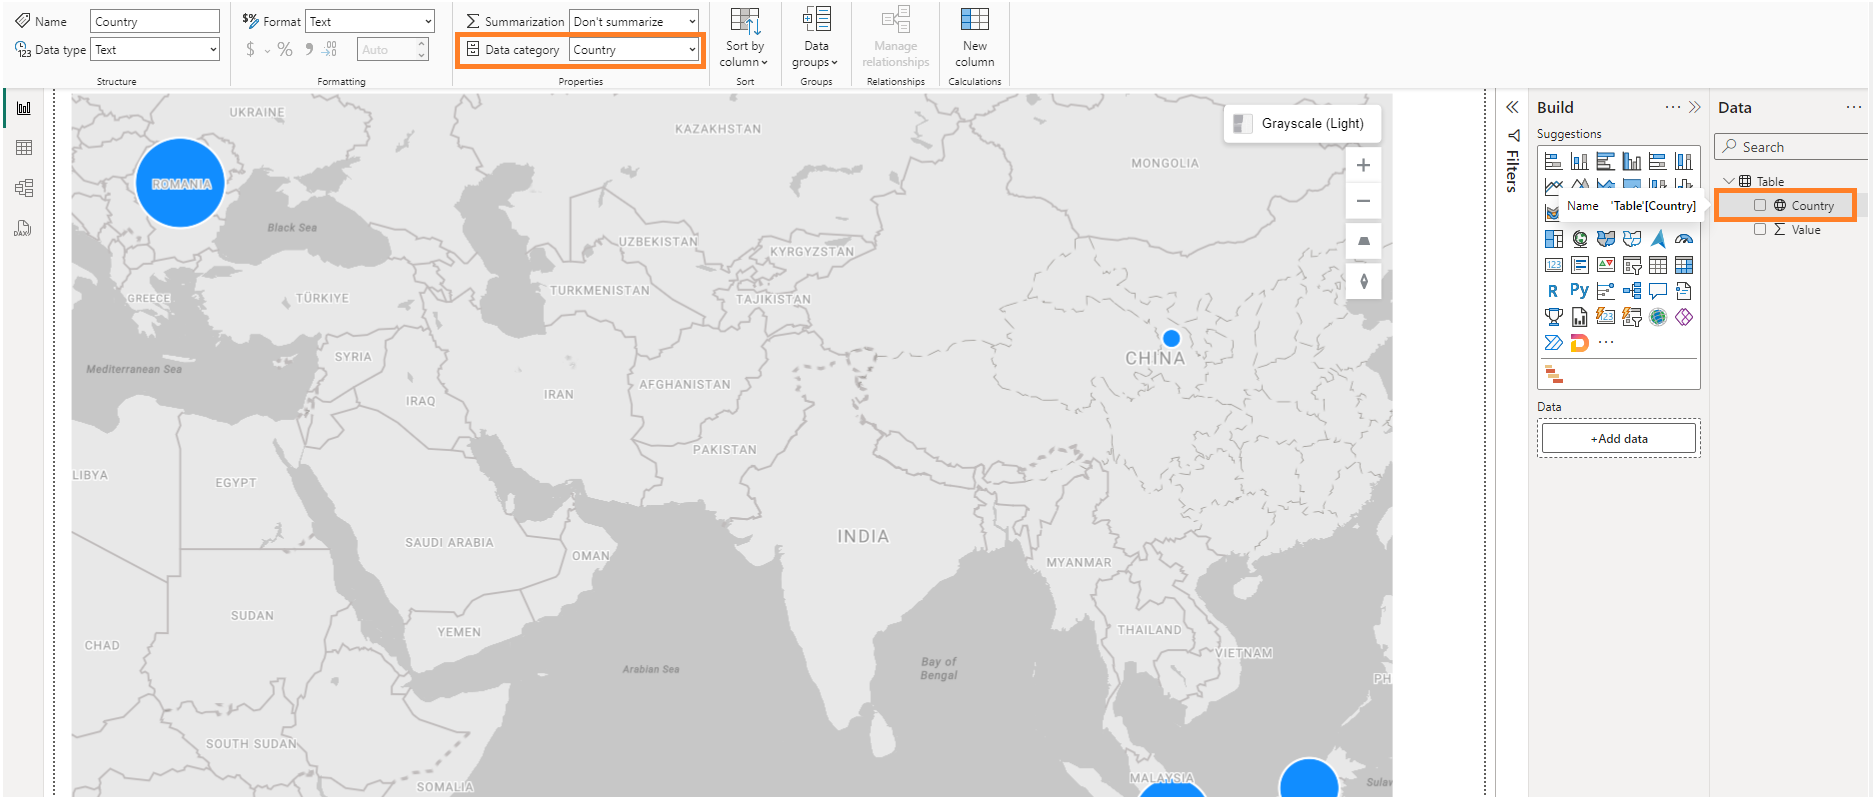Show more visuals via ellipsis
The image size is (1875, 799).
pos(1606,343)
